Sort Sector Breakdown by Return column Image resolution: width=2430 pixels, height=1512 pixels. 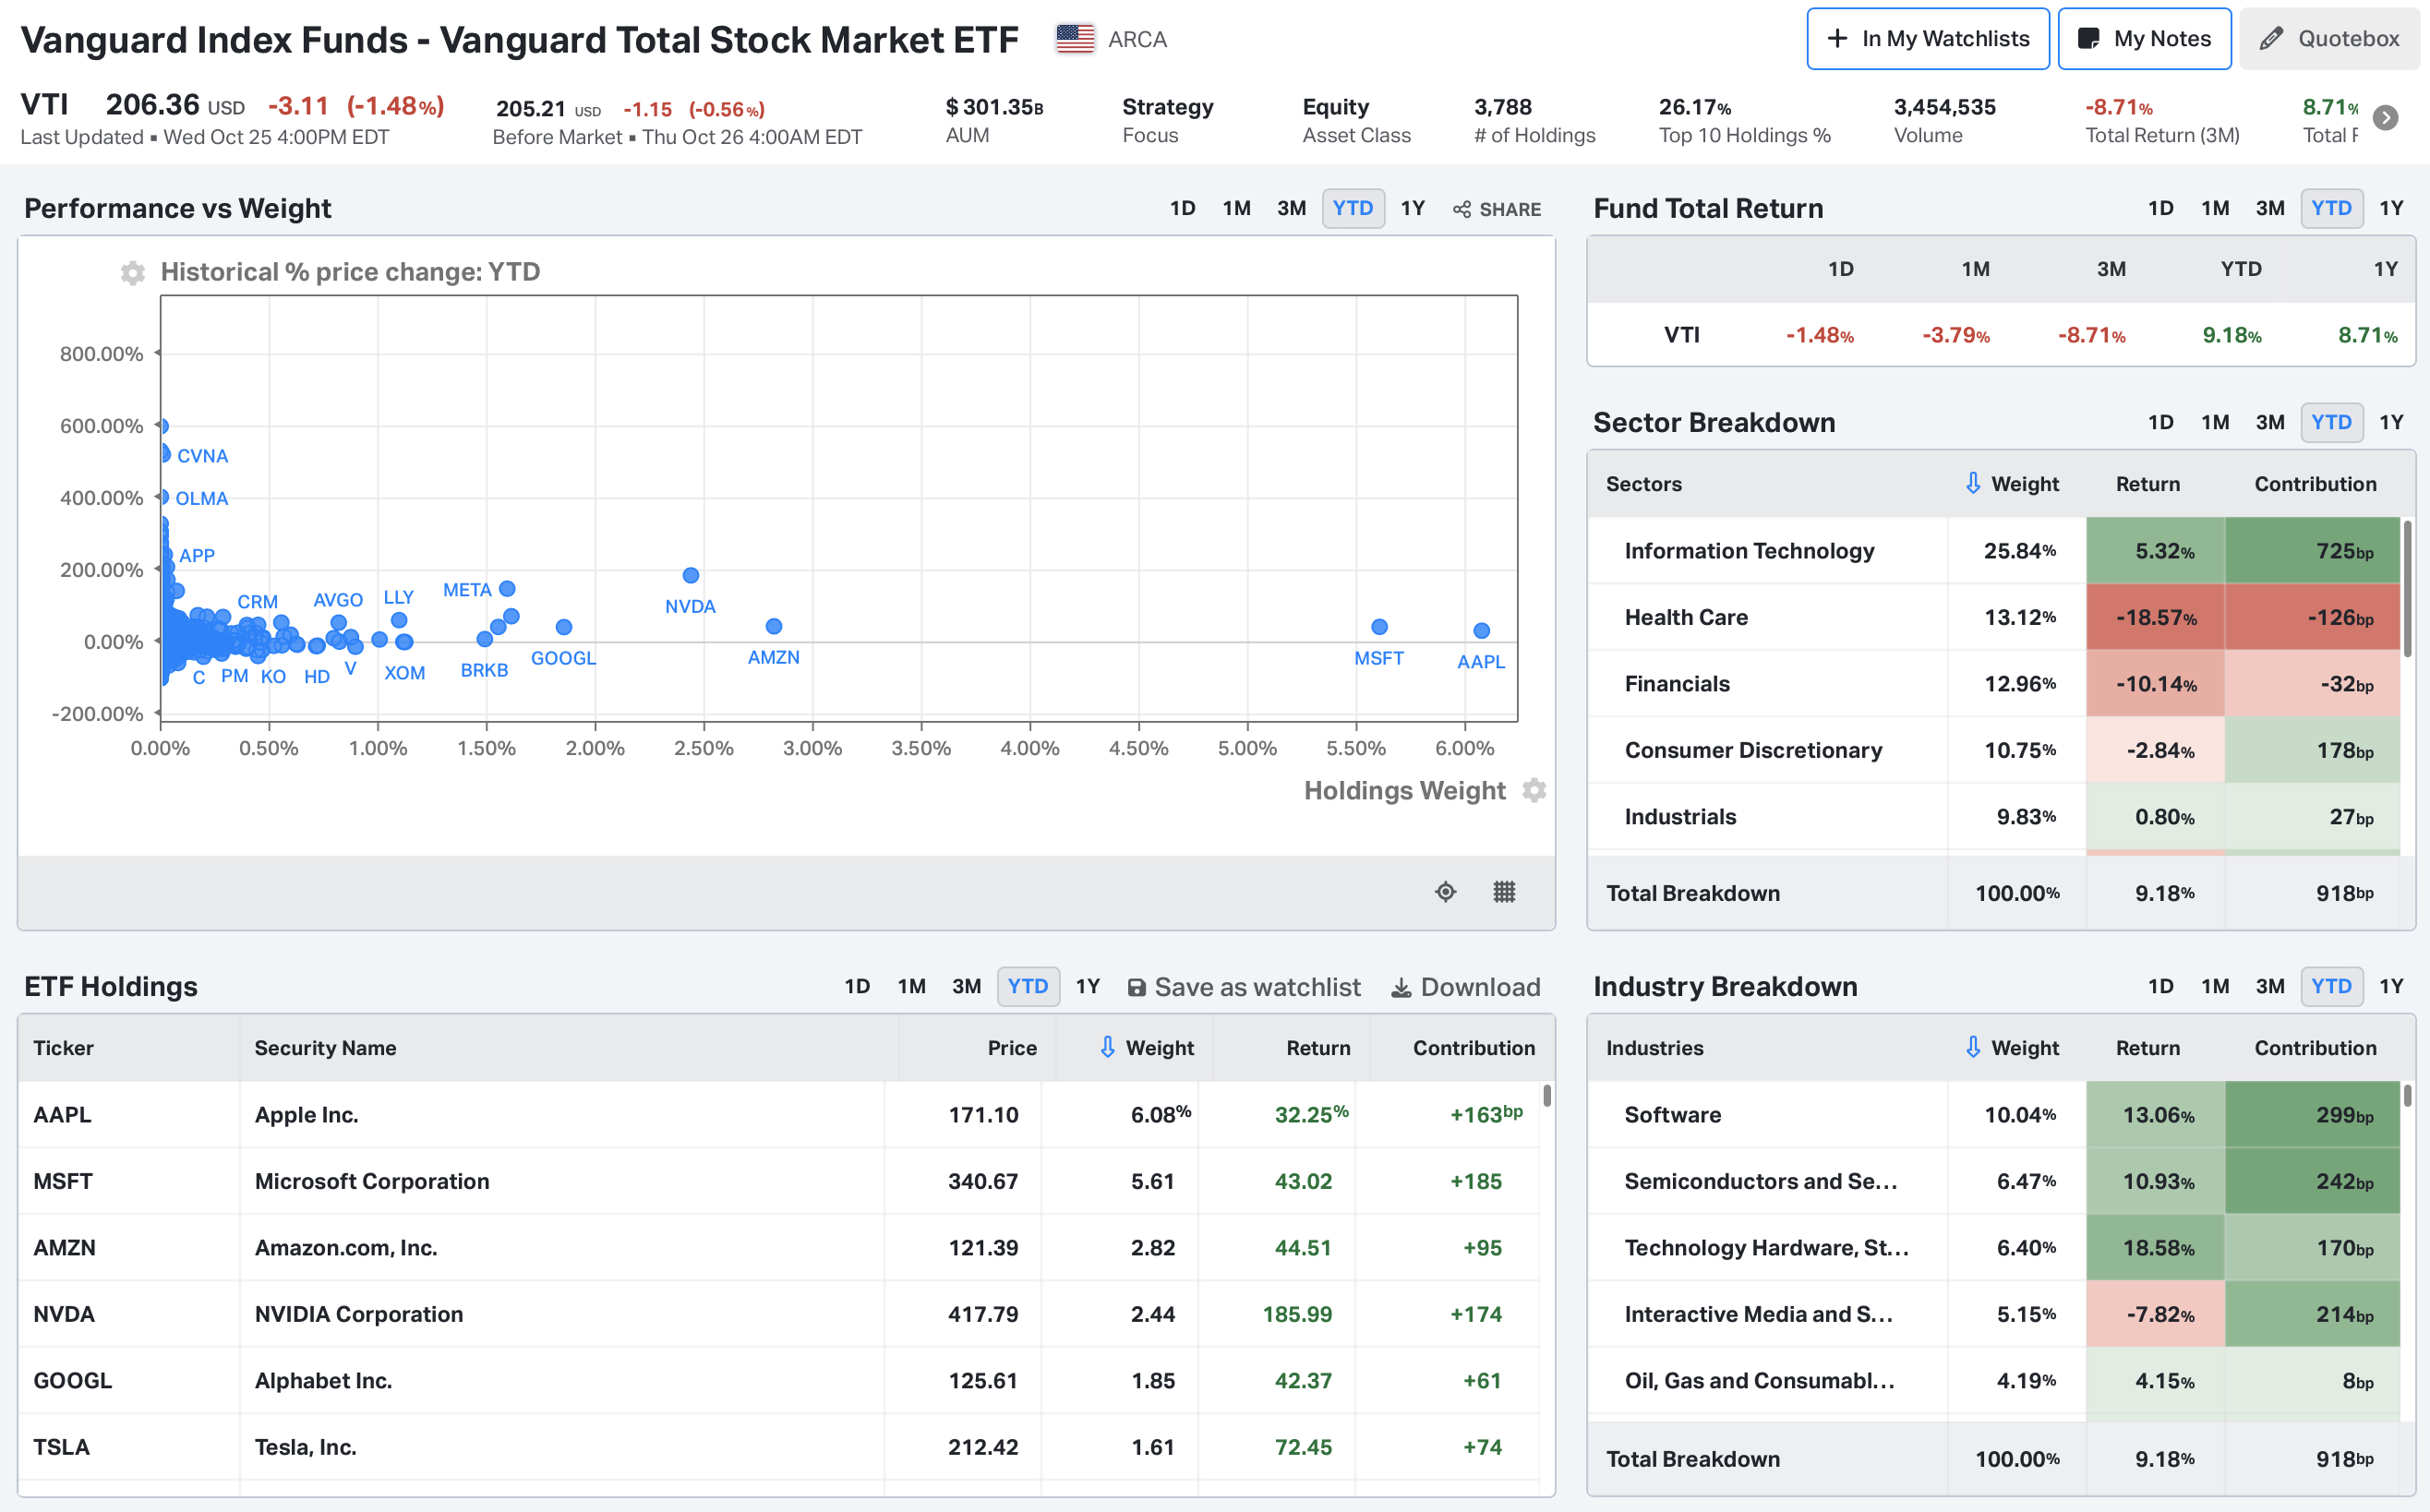pos(2147,483)
